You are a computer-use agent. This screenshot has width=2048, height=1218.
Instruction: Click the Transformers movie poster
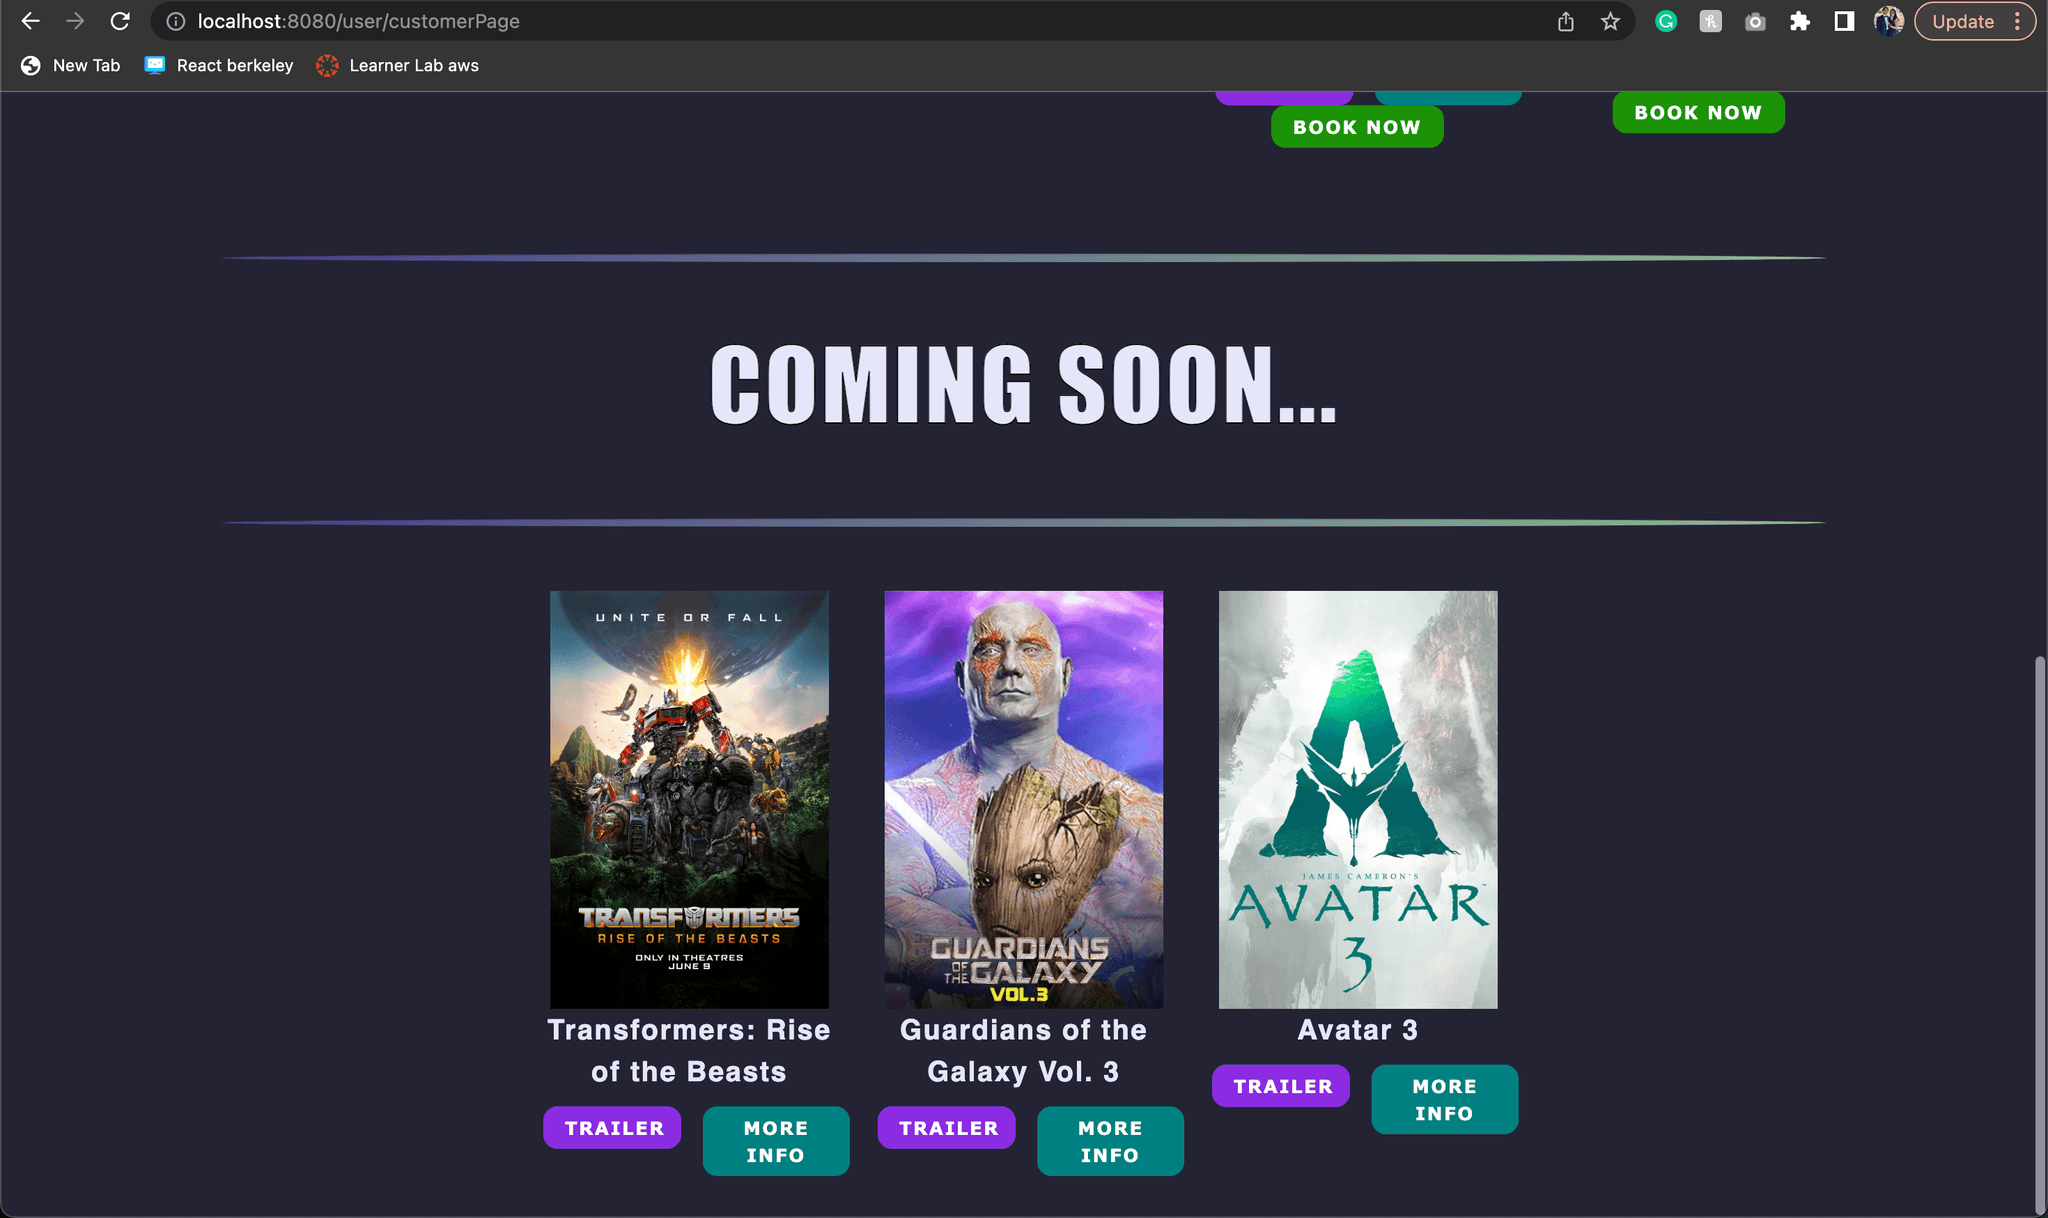[x=689, y=799]
